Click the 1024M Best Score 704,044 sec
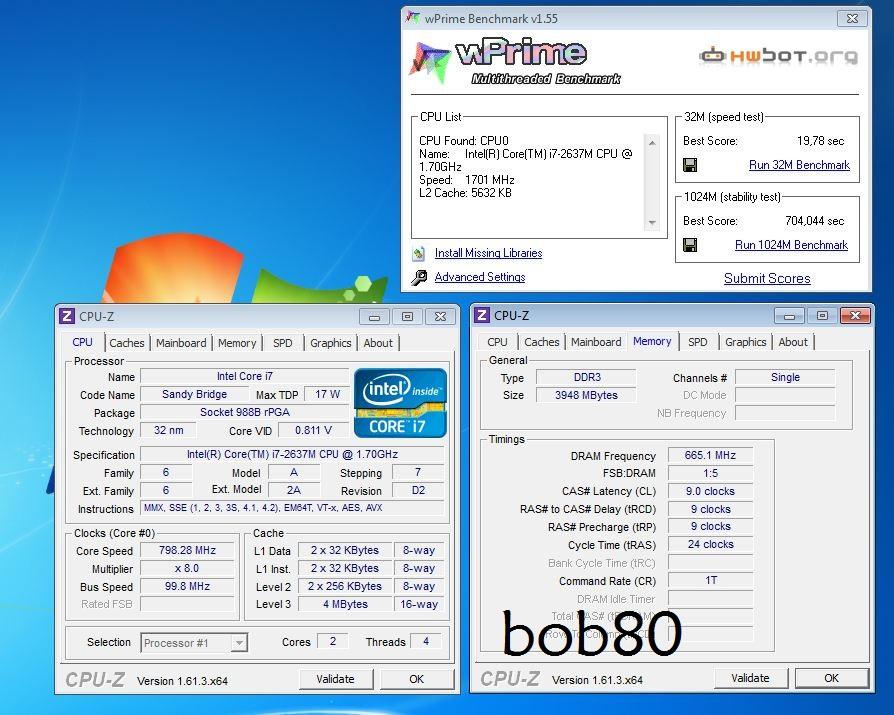The width and height of the screenshot is (894, 715). 815,221
